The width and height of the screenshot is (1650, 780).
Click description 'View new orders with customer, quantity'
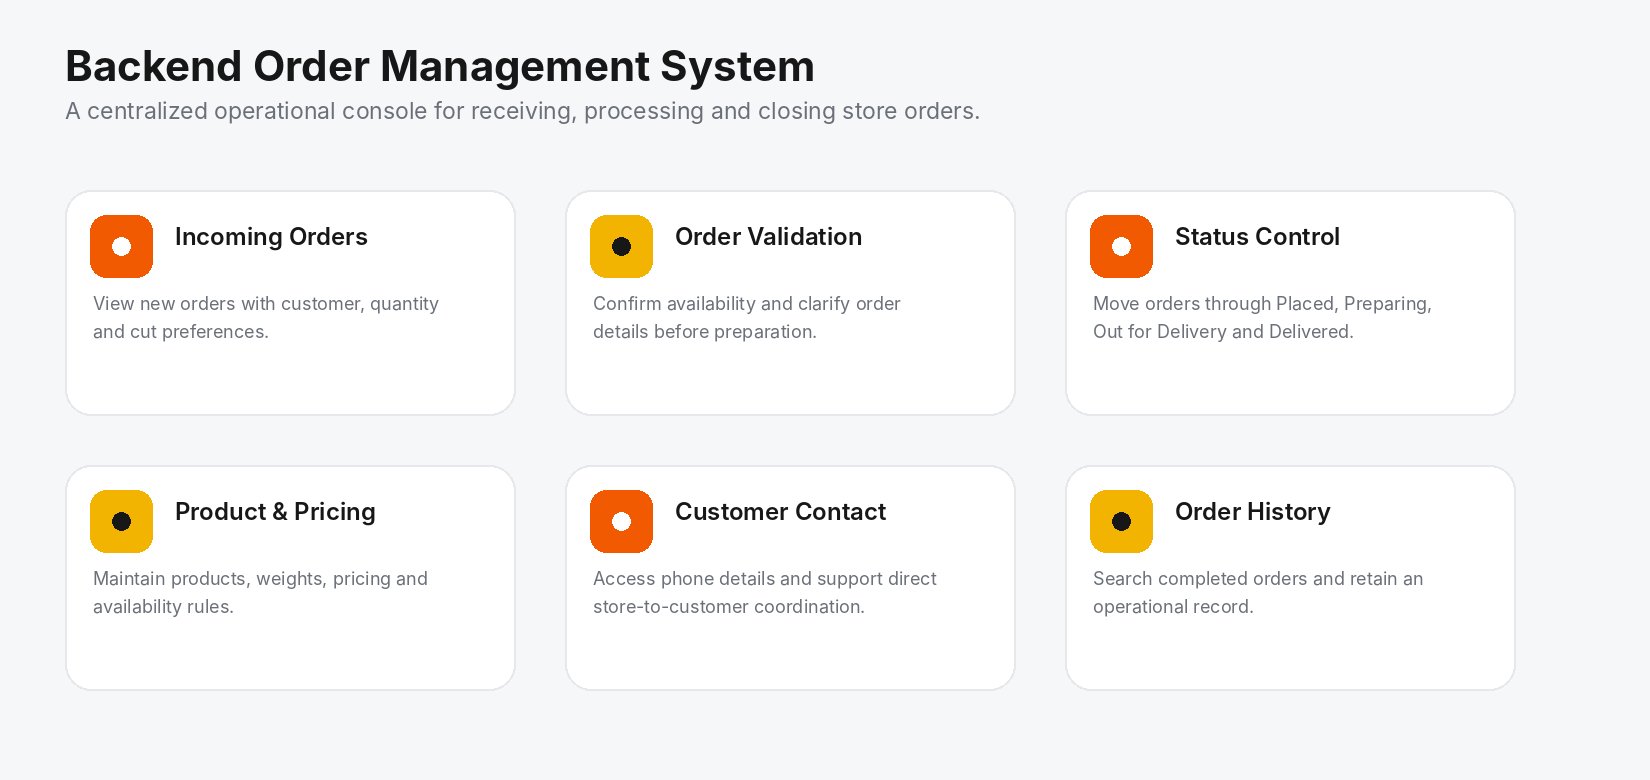coord(266,304)
